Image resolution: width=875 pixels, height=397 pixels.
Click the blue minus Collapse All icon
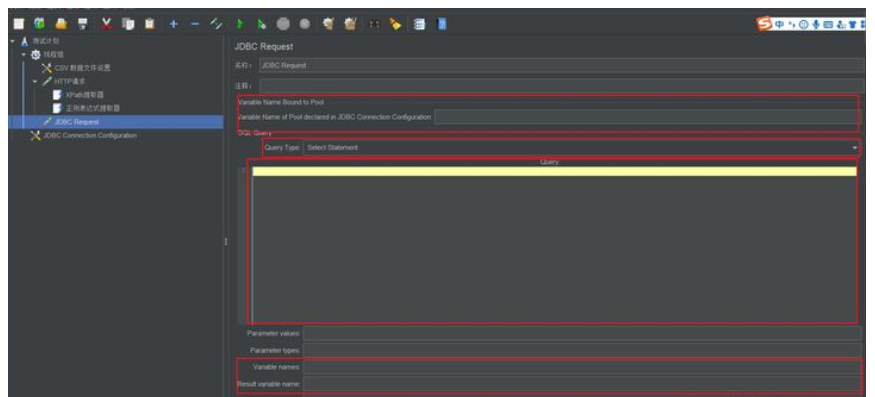[195, 24]
